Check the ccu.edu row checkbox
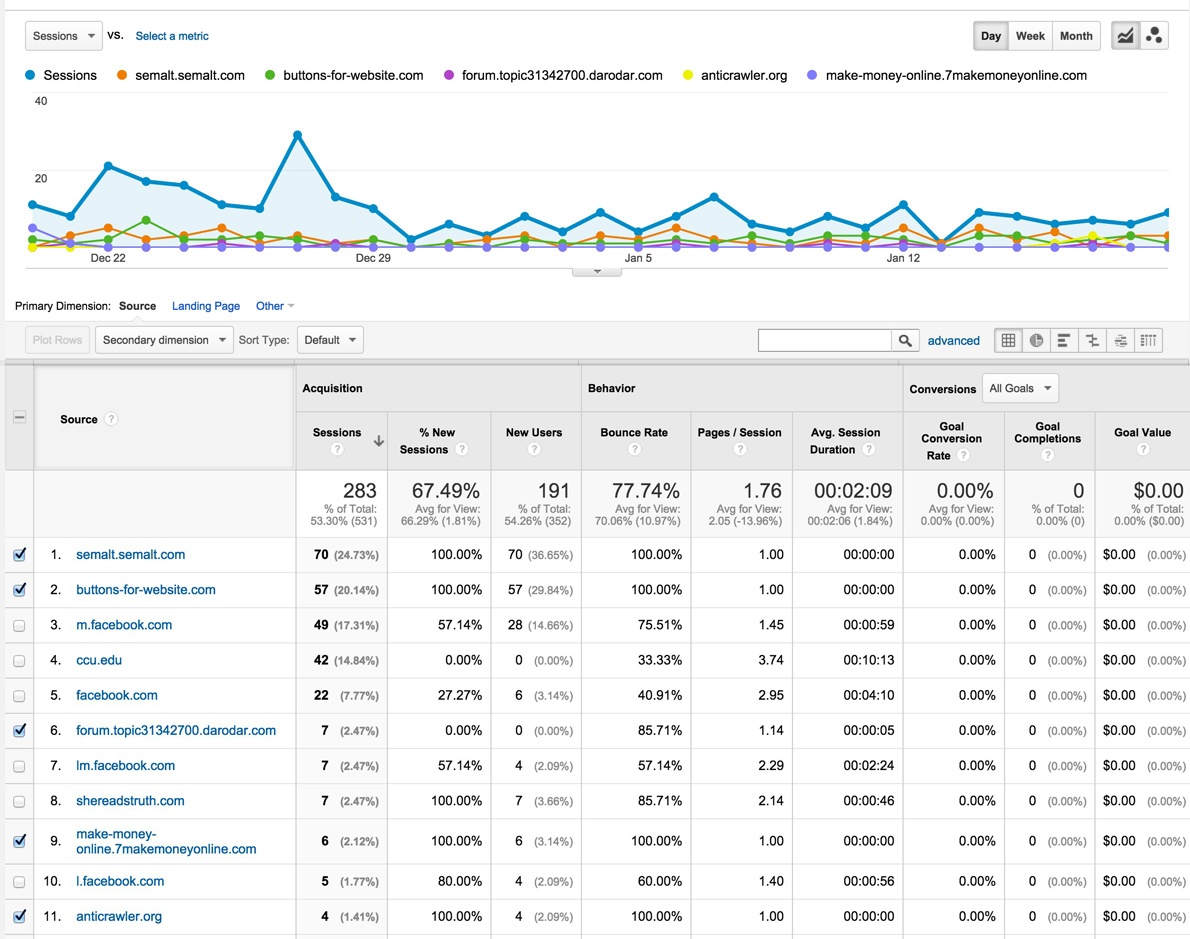1190x939 pixels. click(x=19, y=661)
